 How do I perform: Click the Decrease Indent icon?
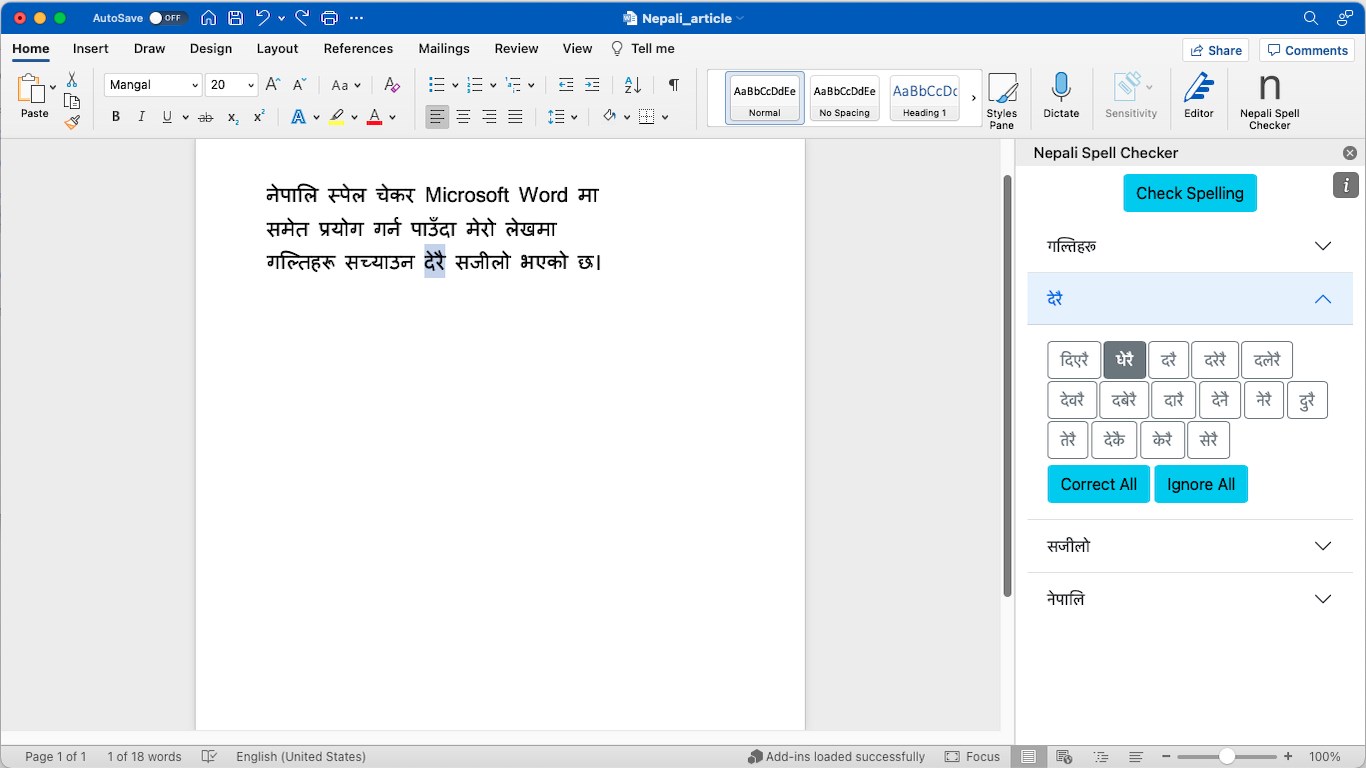566,85
